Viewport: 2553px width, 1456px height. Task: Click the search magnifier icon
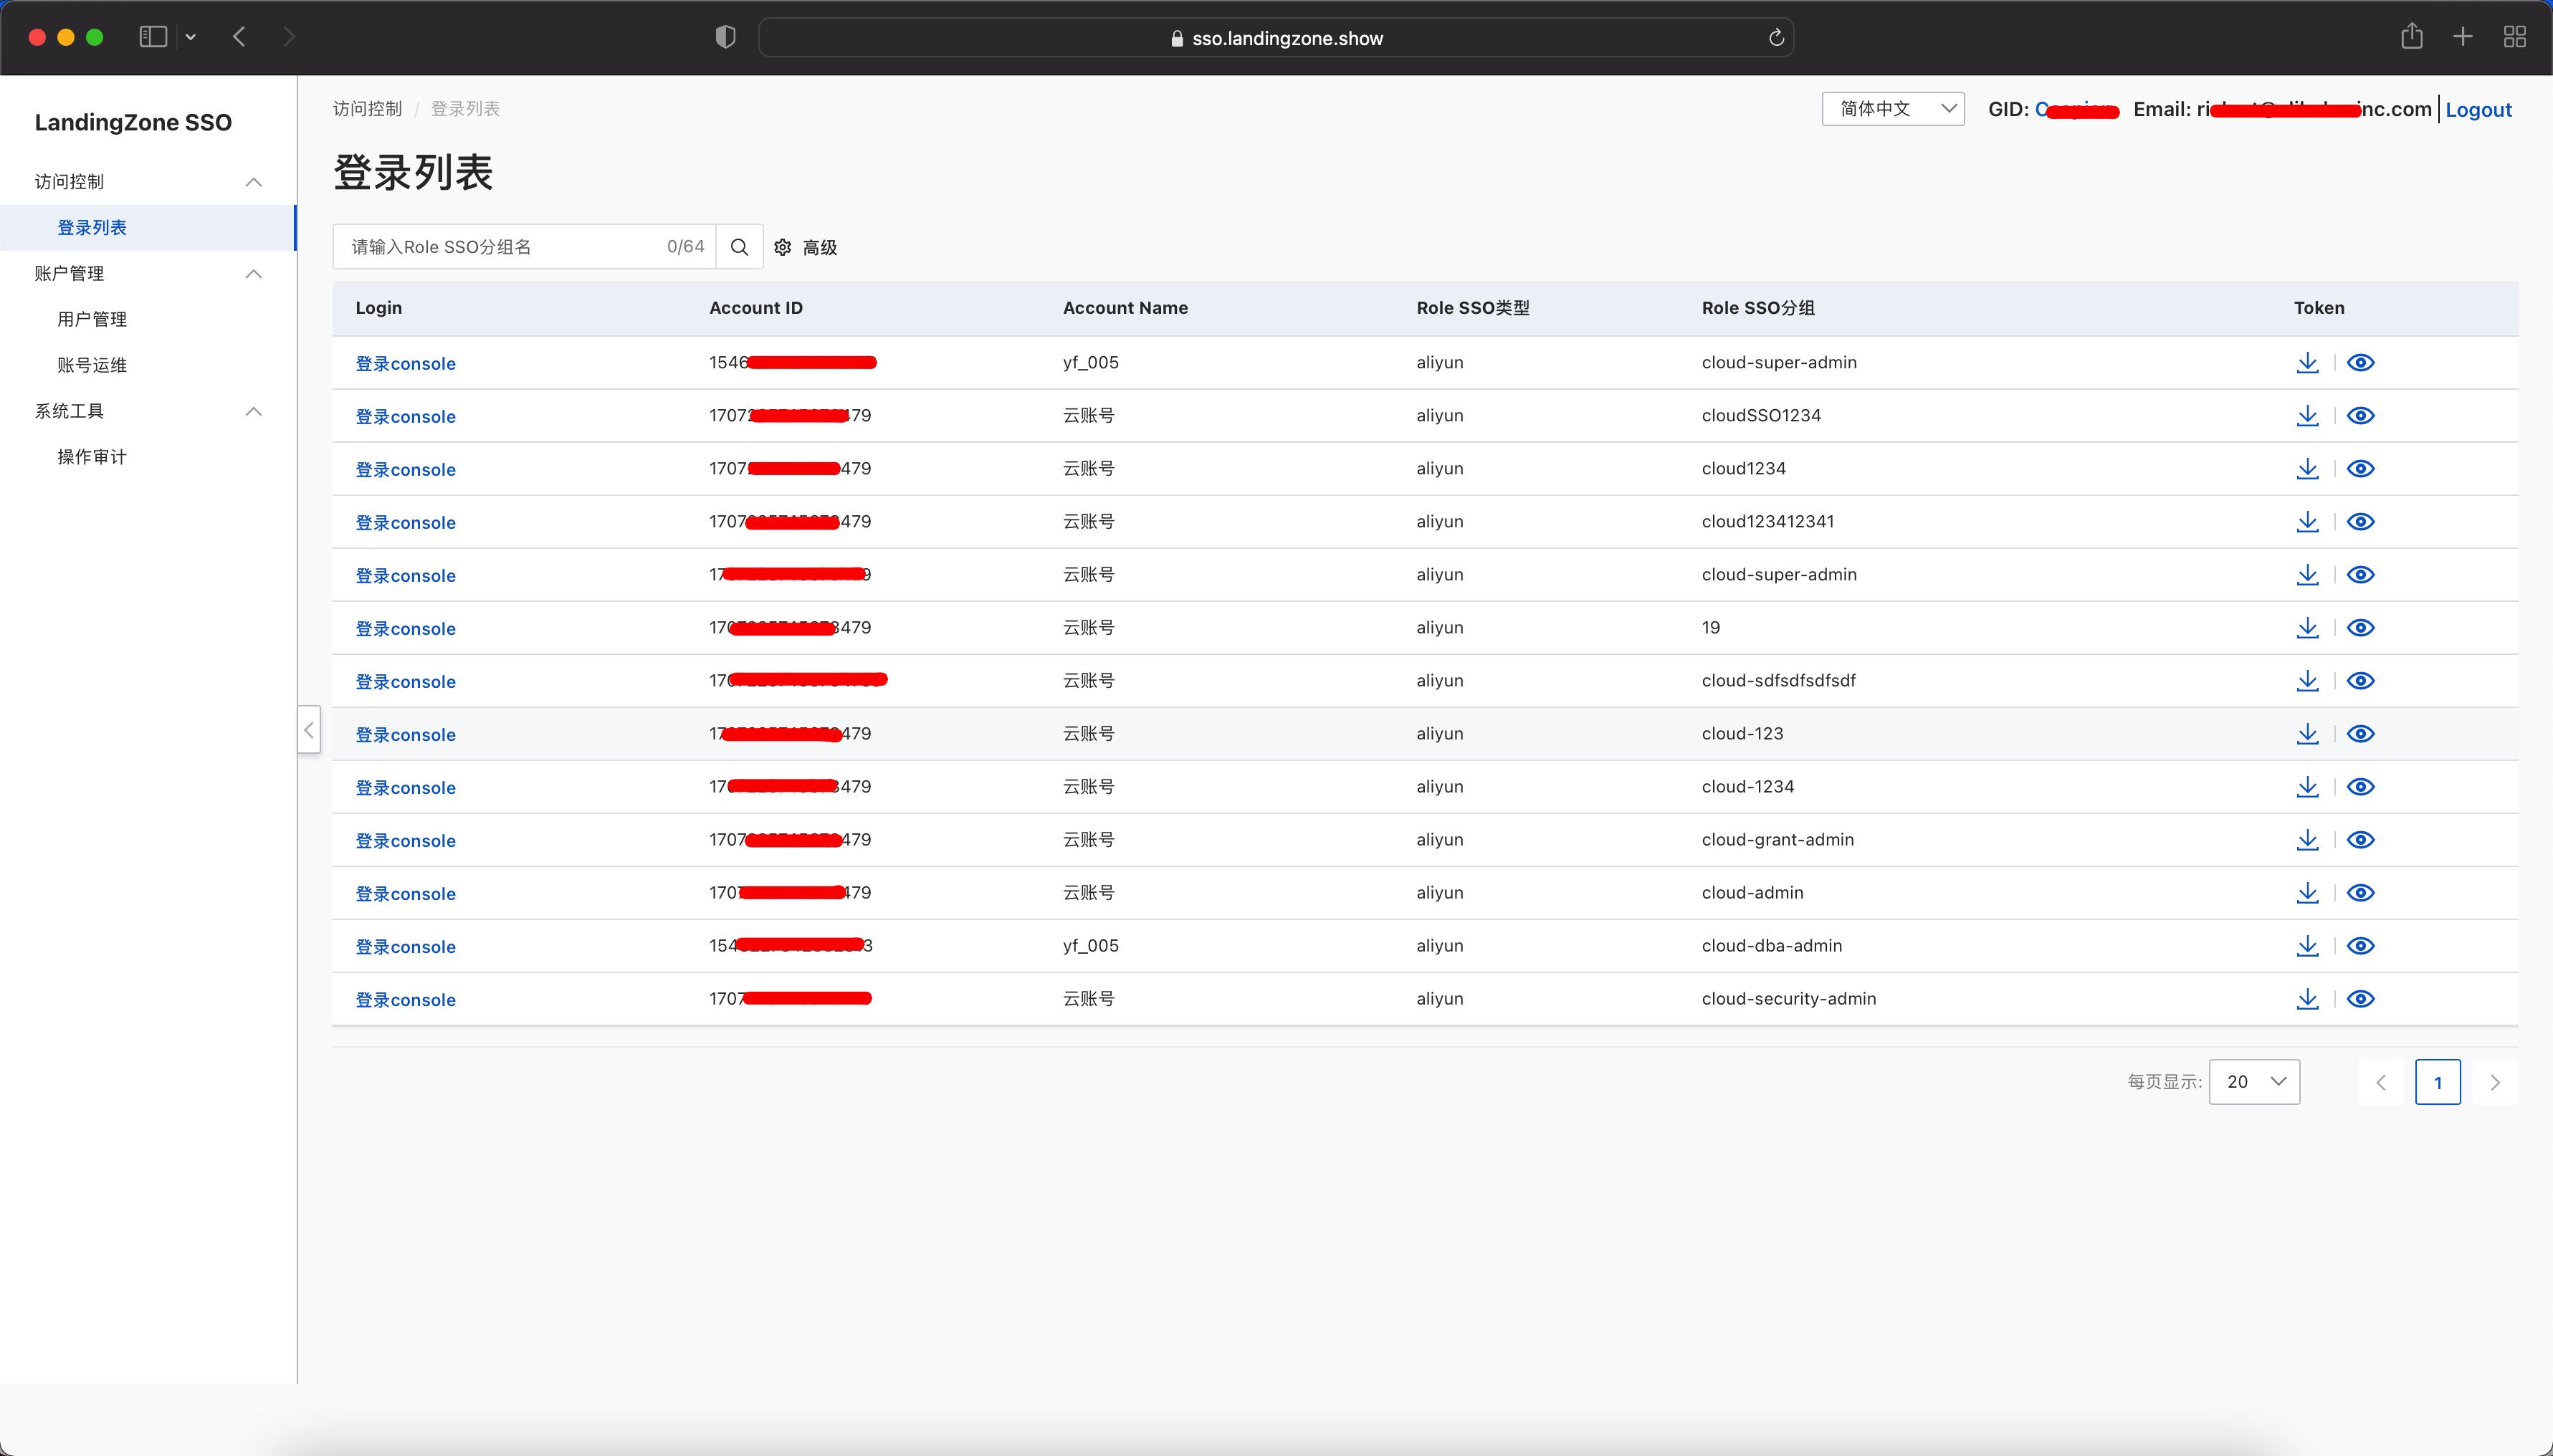point(739,247)
